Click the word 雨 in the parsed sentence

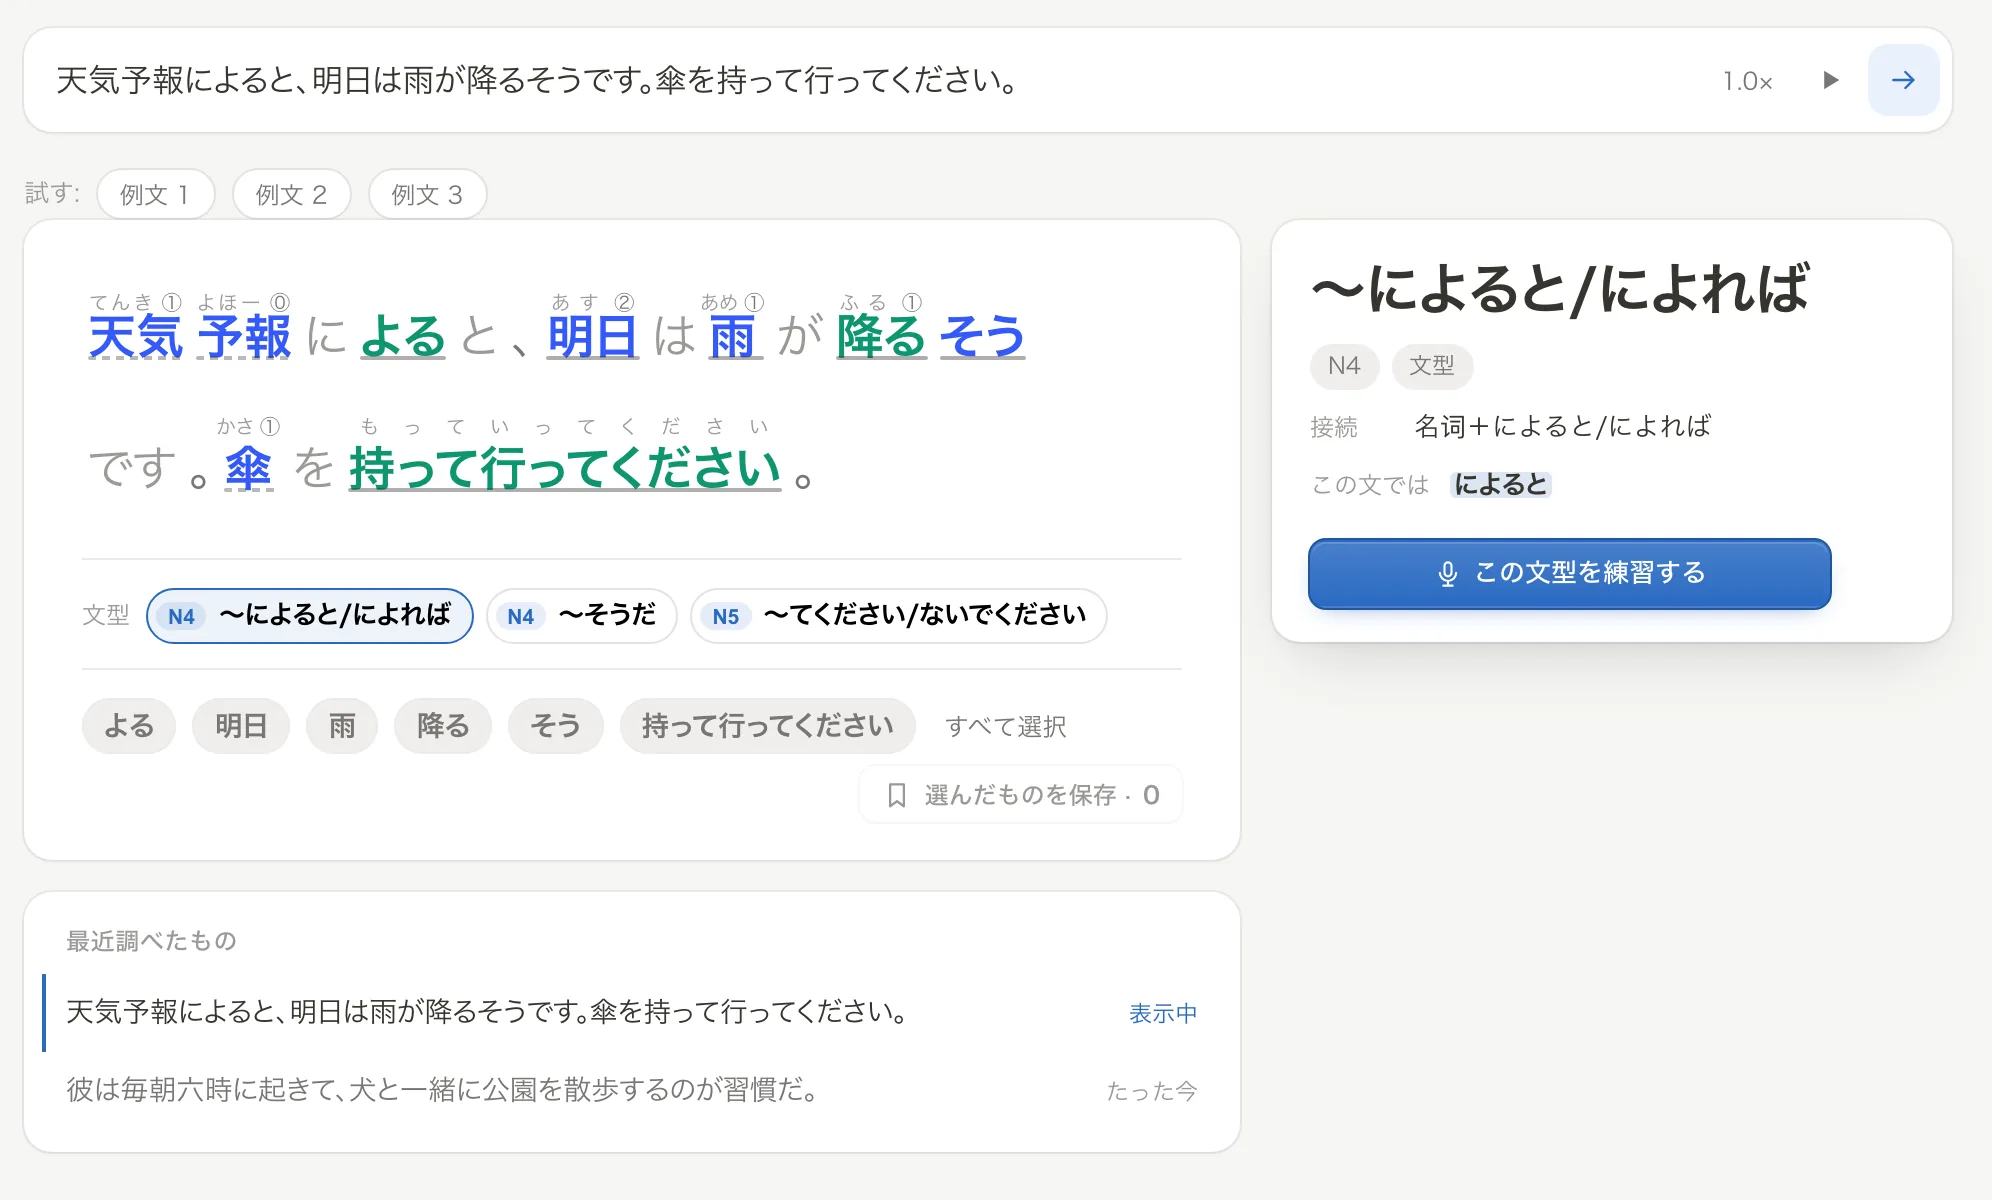733,336
